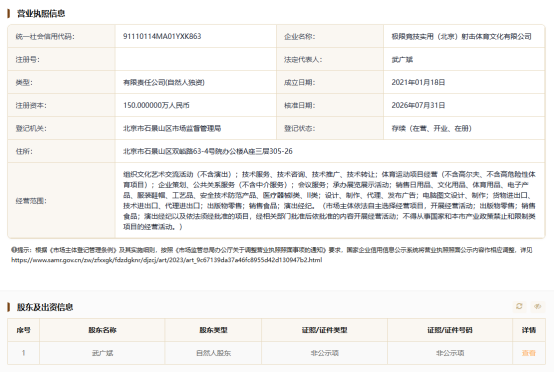Click the 股东类型 column header

(213, 330)
